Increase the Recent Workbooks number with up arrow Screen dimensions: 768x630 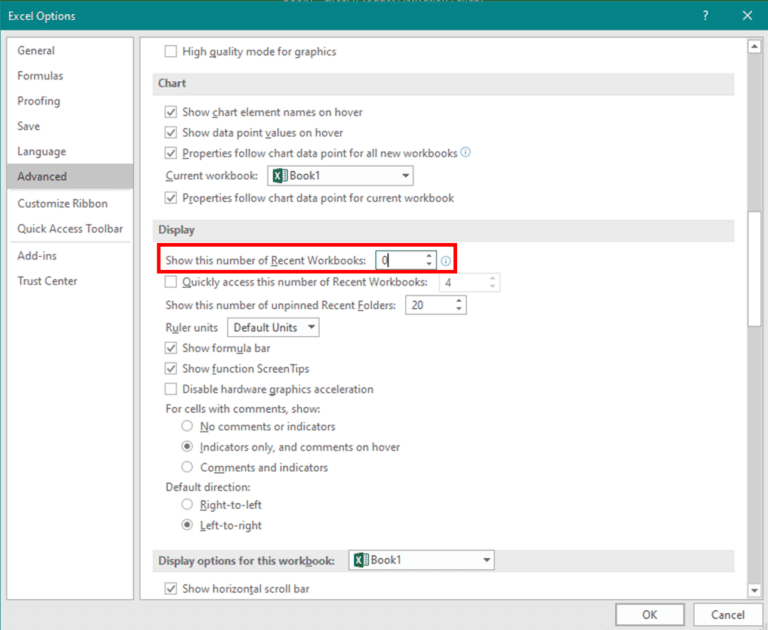pyautogui.click(x=429, y=256)
